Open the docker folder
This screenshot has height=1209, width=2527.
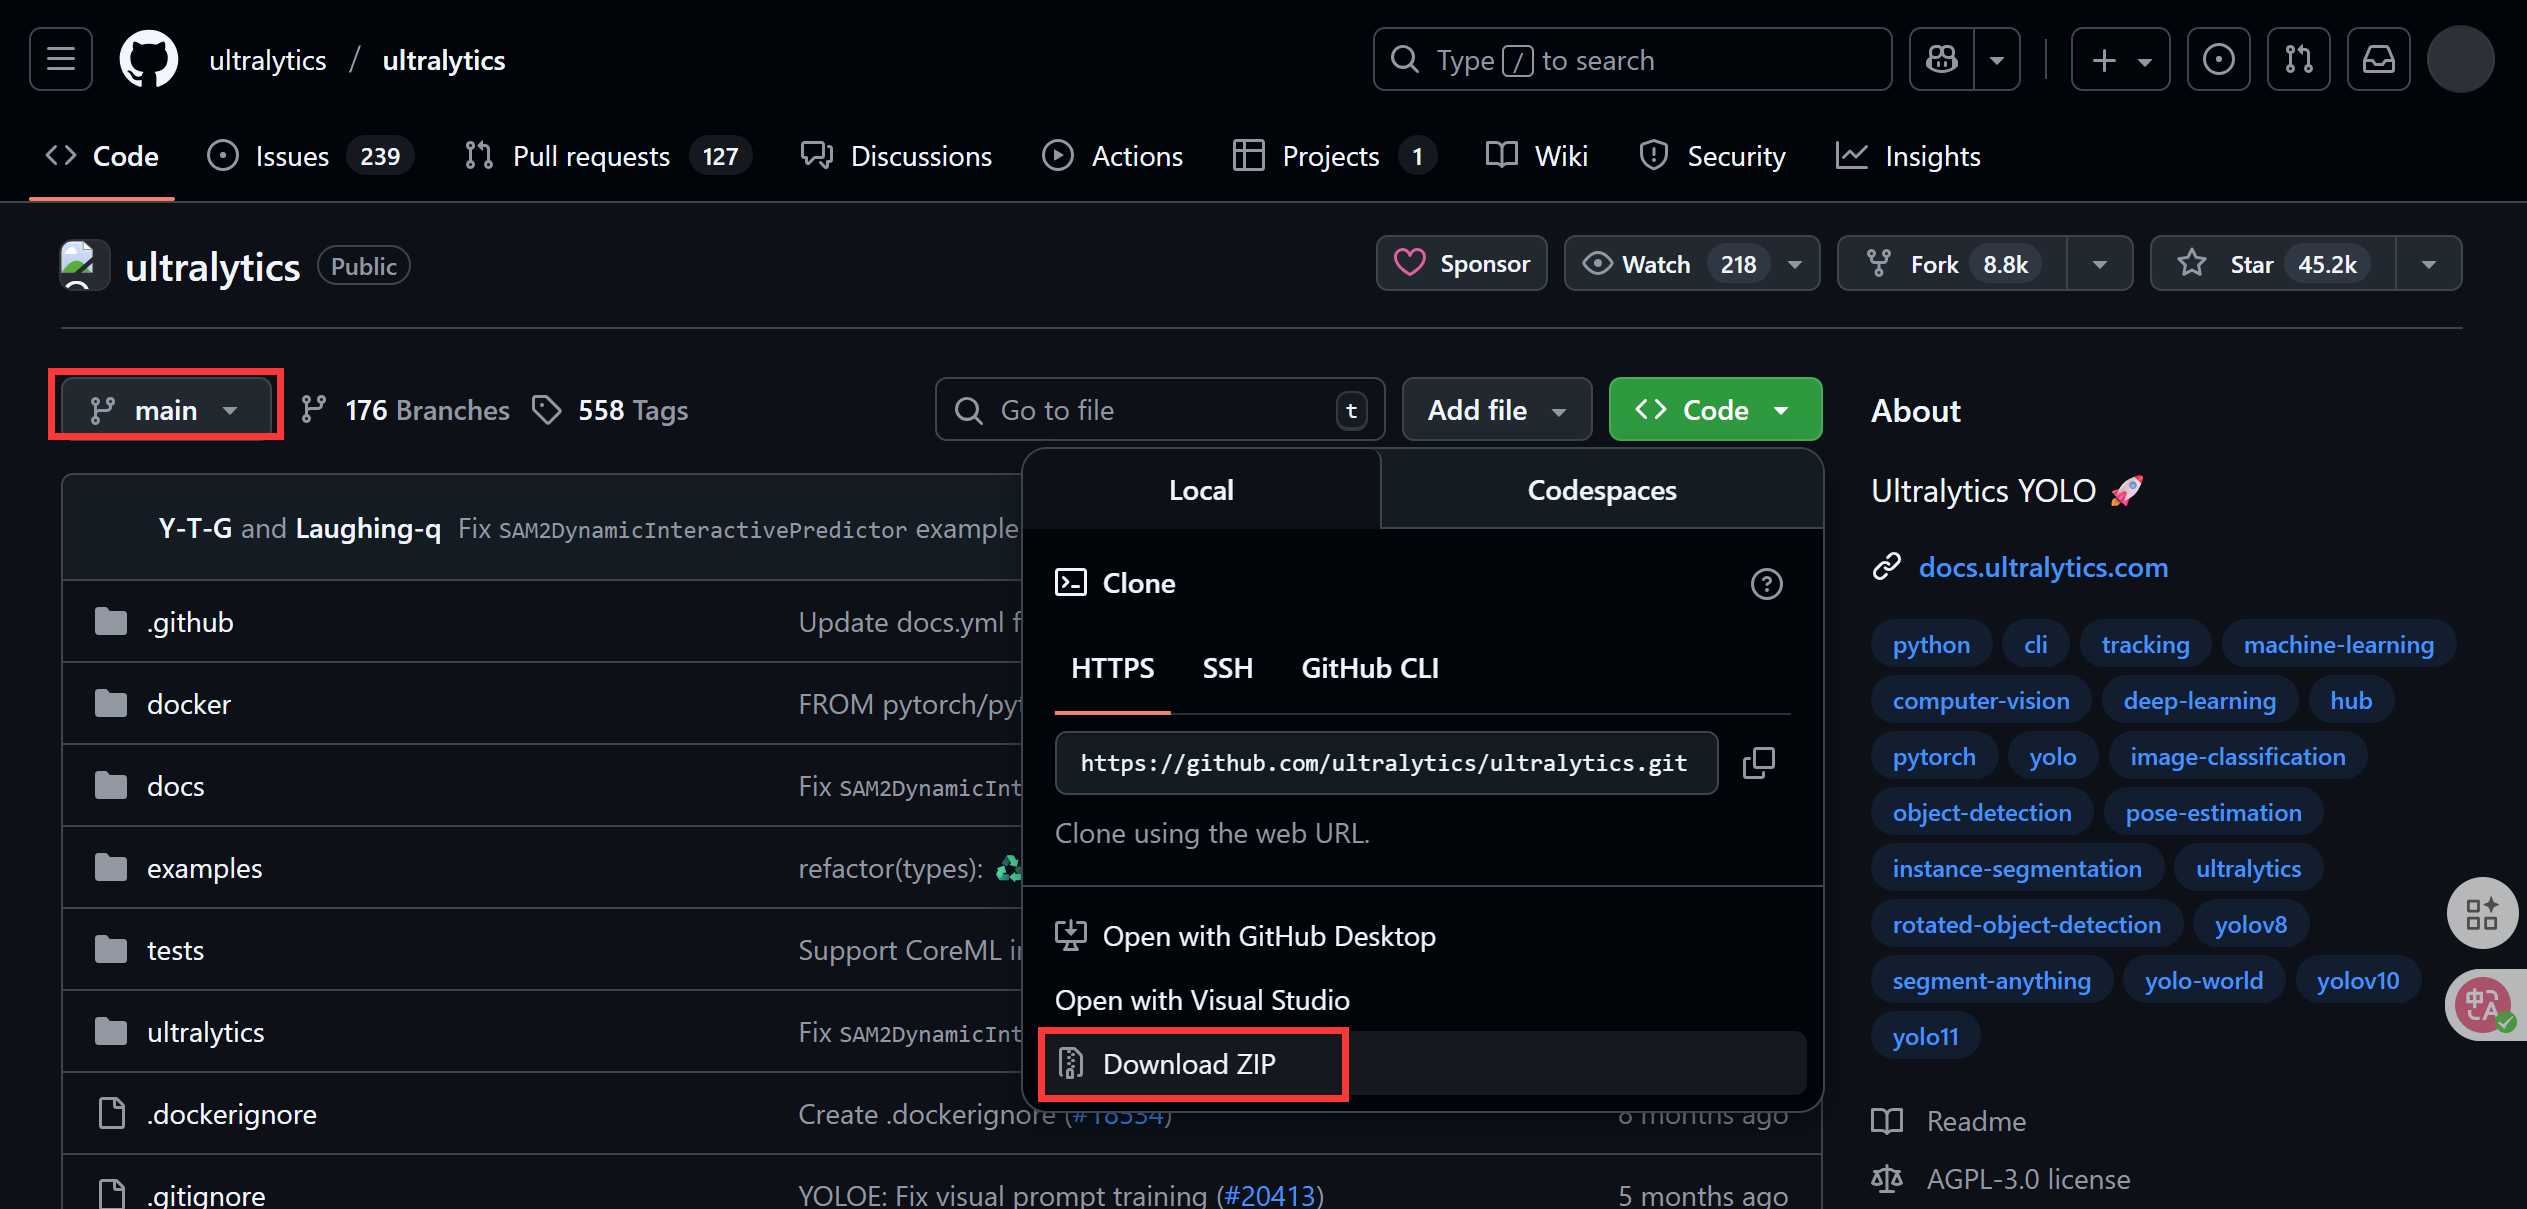pos(189,704)
